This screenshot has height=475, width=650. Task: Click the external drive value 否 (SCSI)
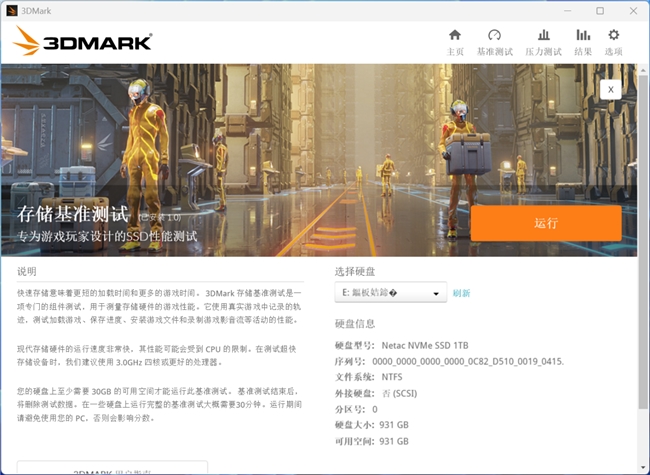point(399,393)
